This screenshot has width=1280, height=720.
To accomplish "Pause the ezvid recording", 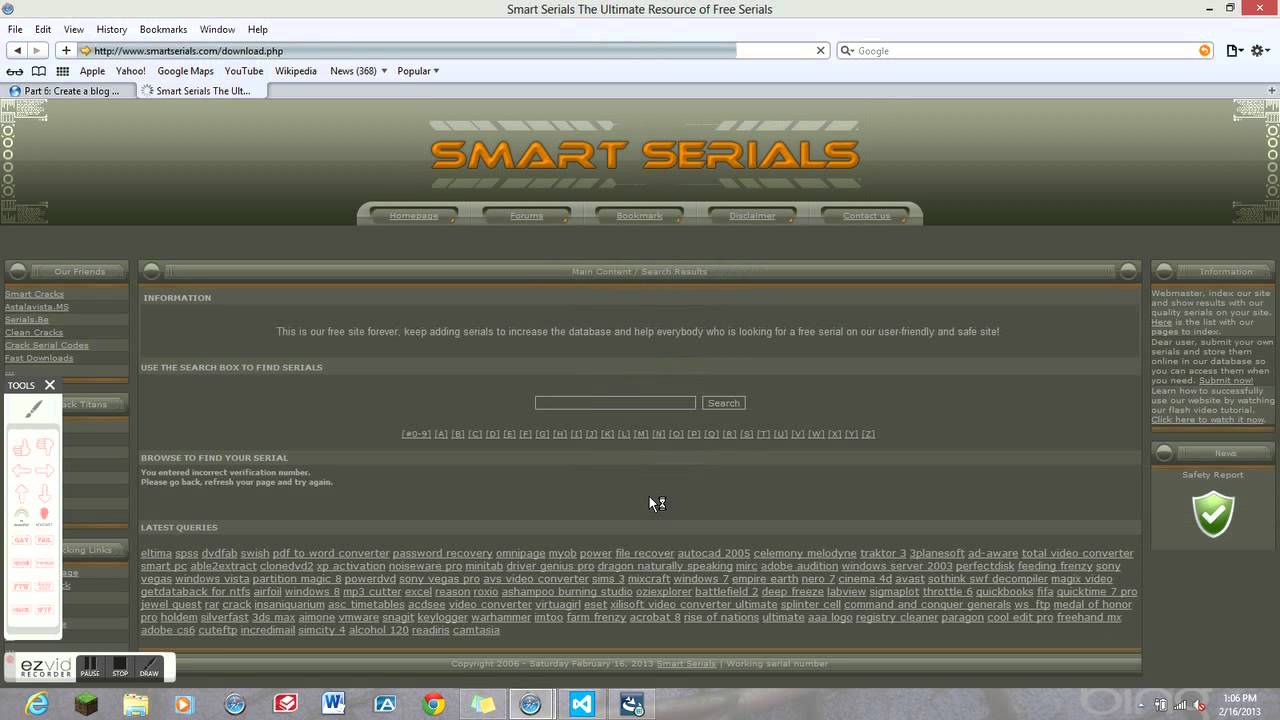I will point(90,667).
